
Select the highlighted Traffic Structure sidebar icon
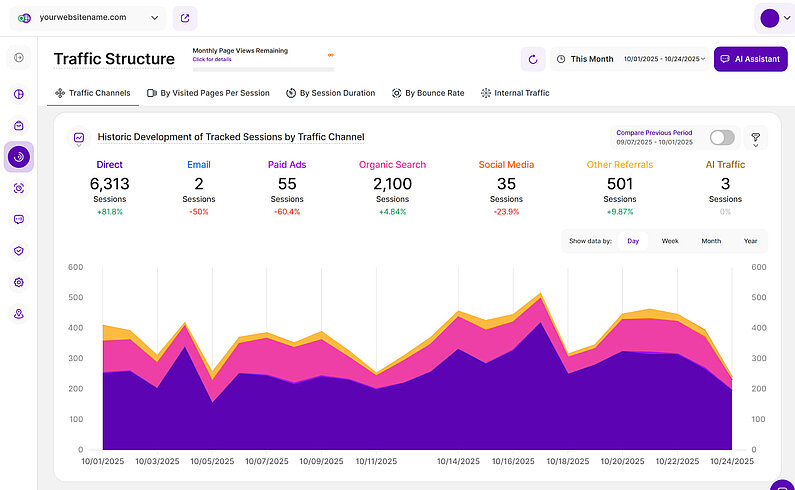point(19,157)
